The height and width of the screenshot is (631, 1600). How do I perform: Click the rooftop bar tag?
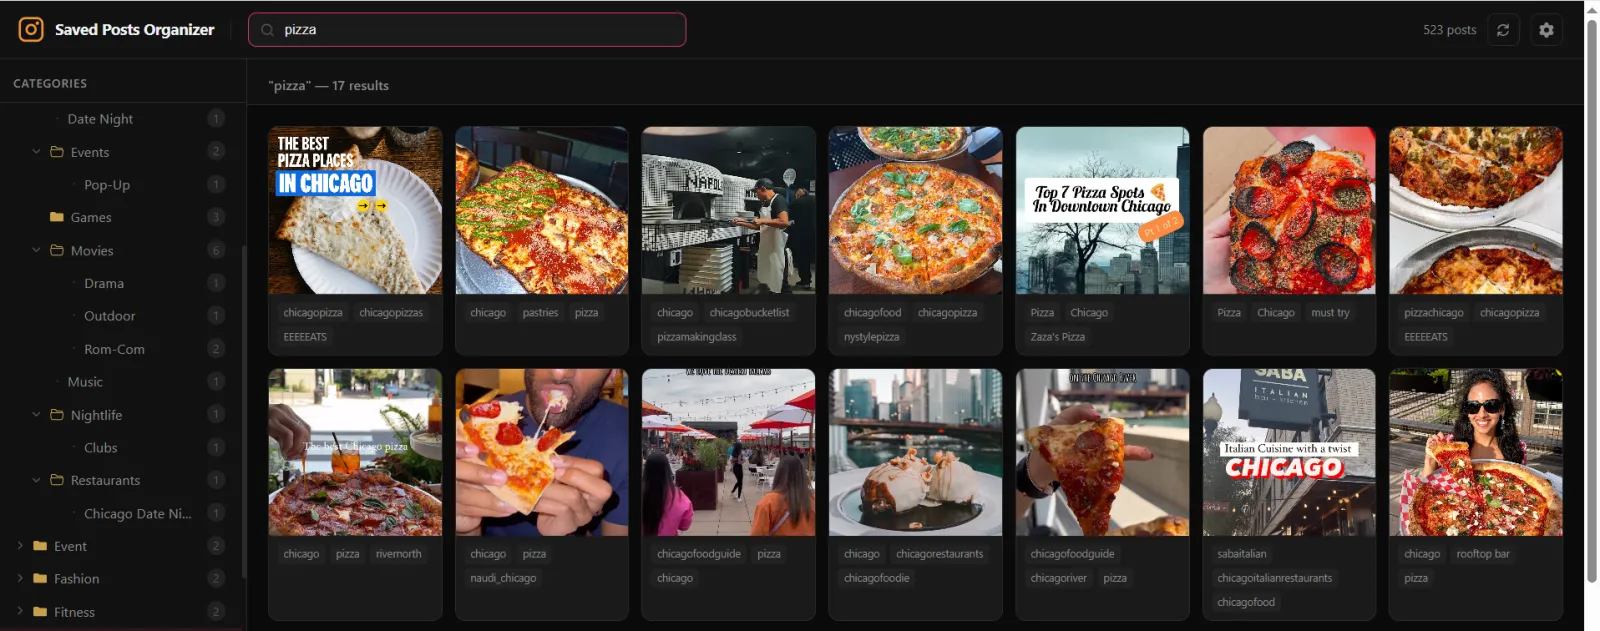pos(1483,554)
